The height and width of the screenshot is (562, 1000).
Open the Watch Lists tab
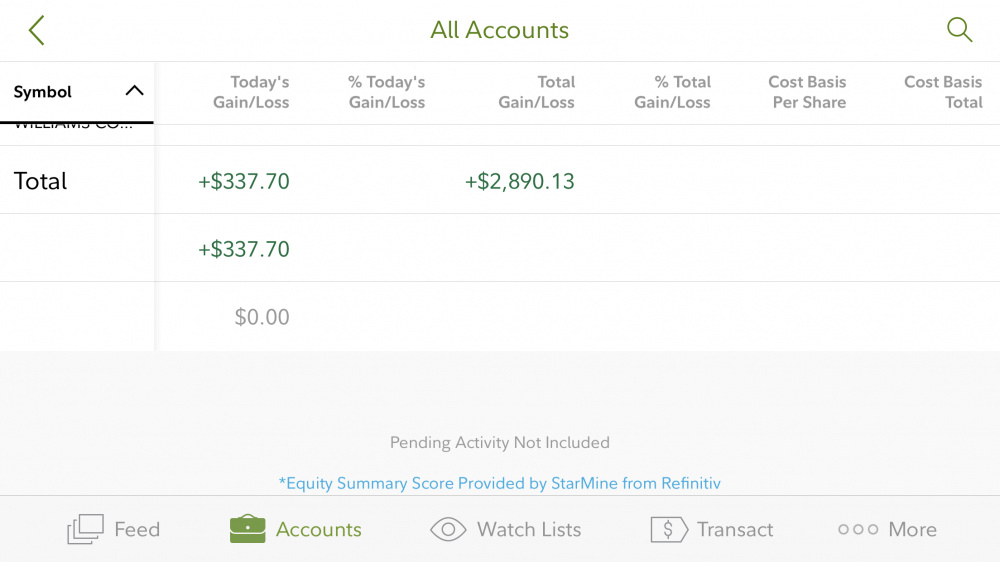tap(529, 529)
